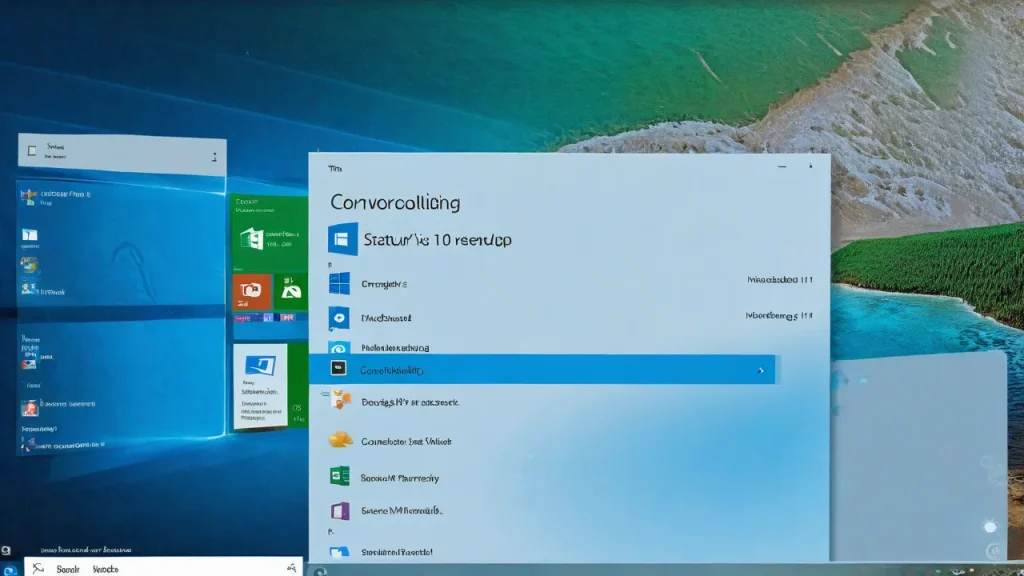Click the colorful icon at the top of the Start panel
Viewport: 1024px width, 576px height.
pyautogui.click(x=28, y=196)
